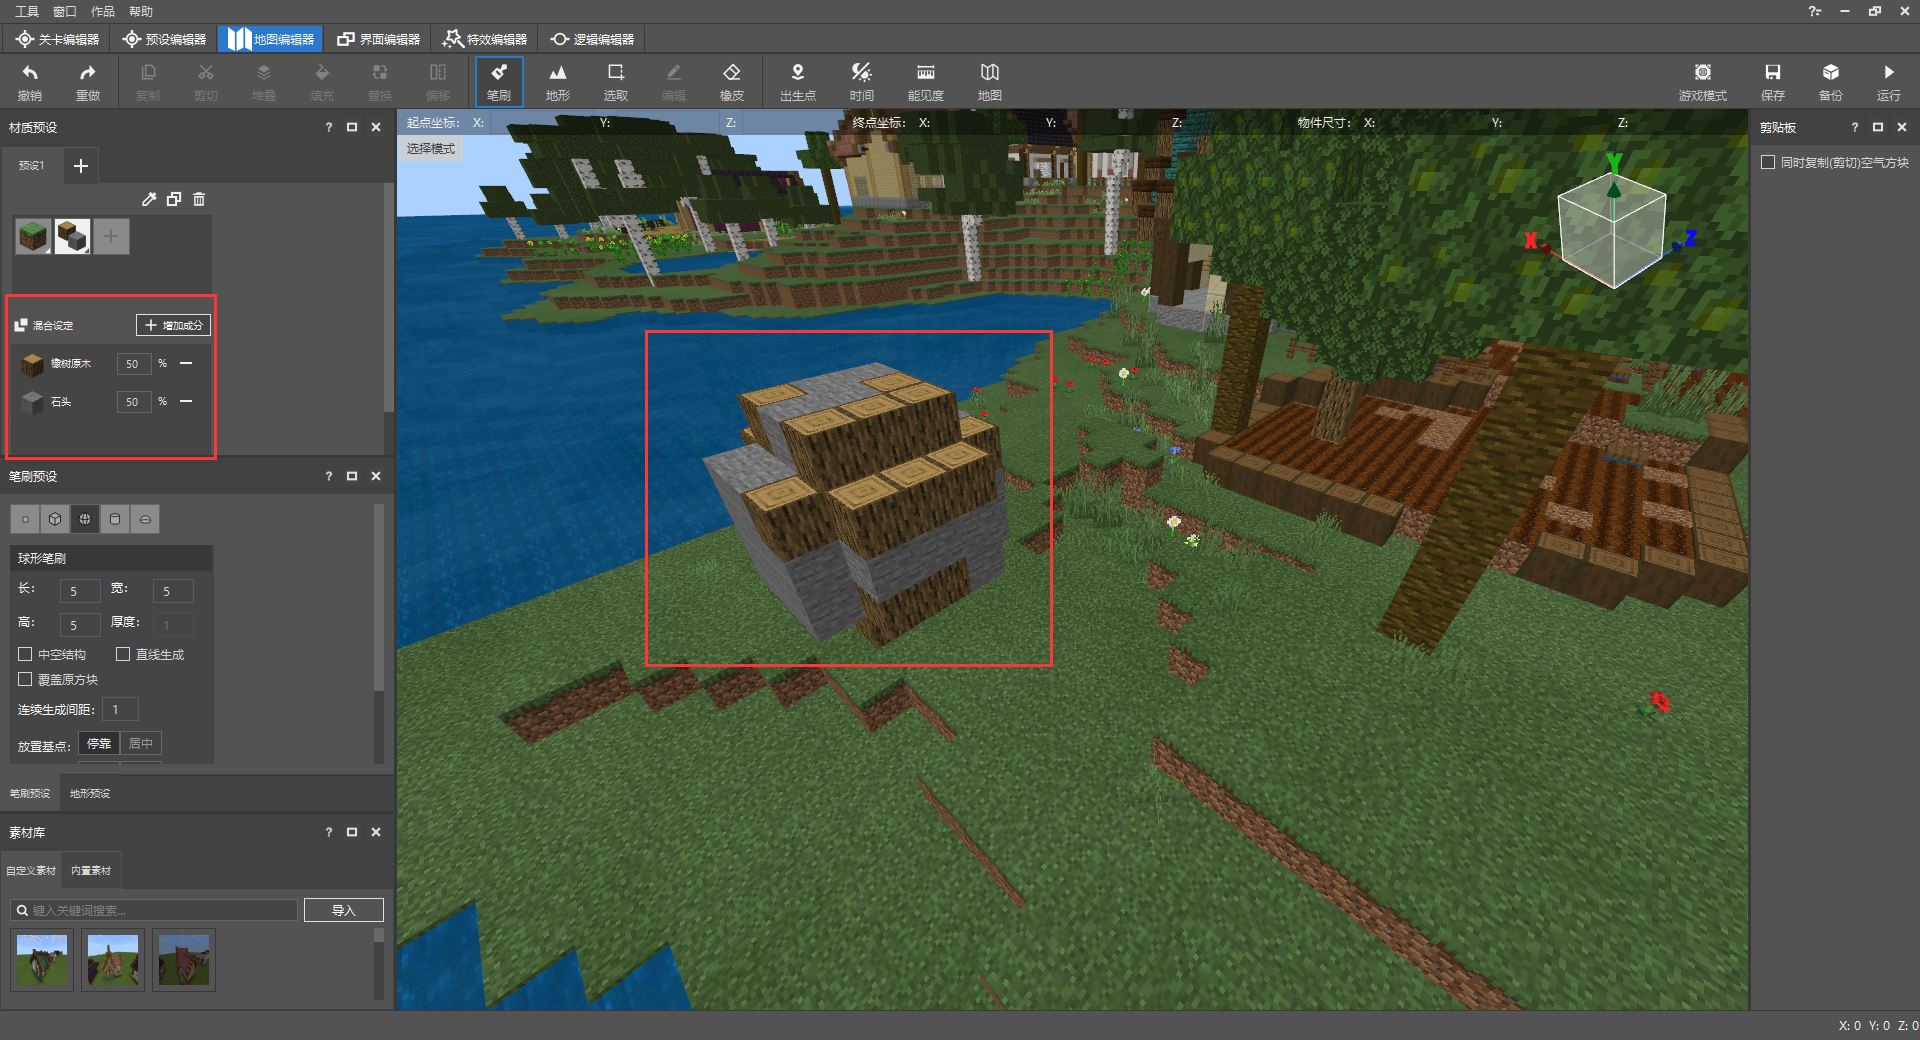Viewport: 1920px width, 1040px height.
Task: Select the cube brush shape
Action: pos(55,519)
